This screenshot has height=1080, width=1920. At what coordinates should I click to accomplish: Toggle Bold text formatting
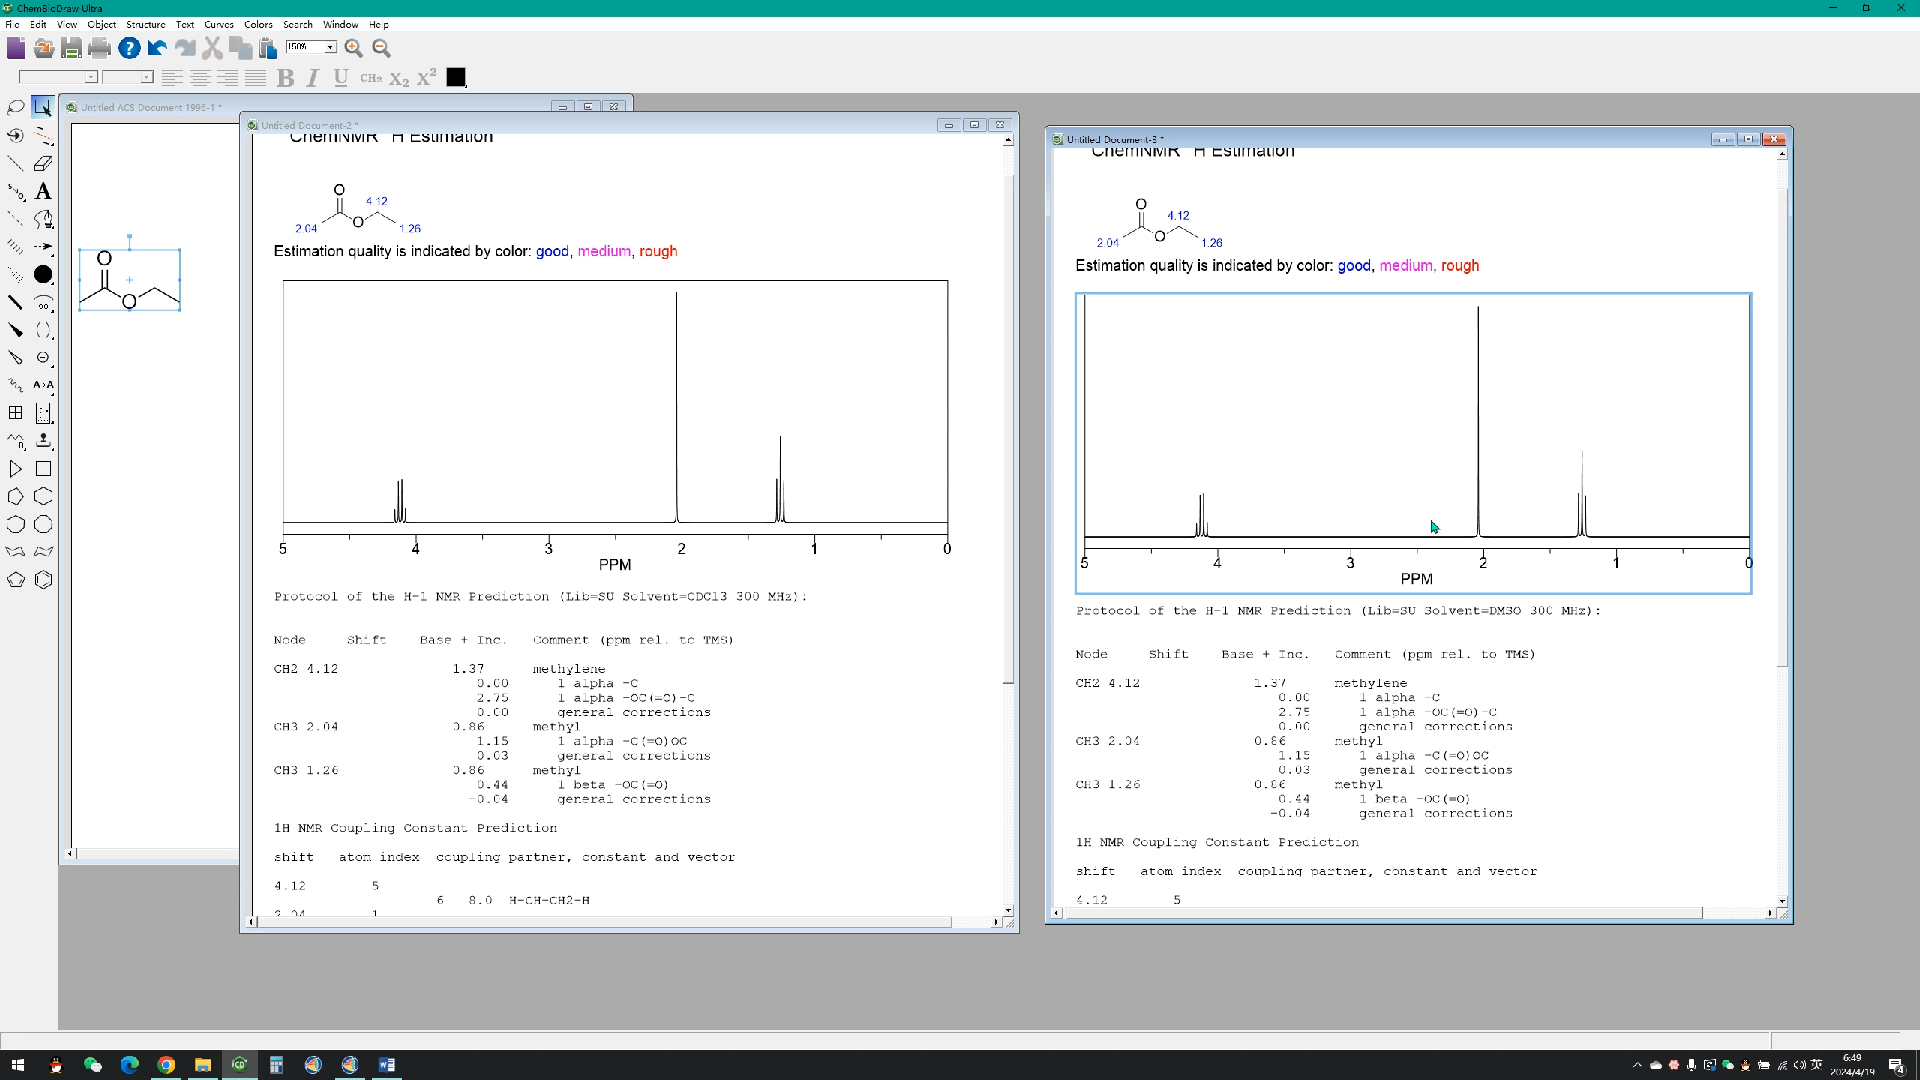[x=285, y=78]
